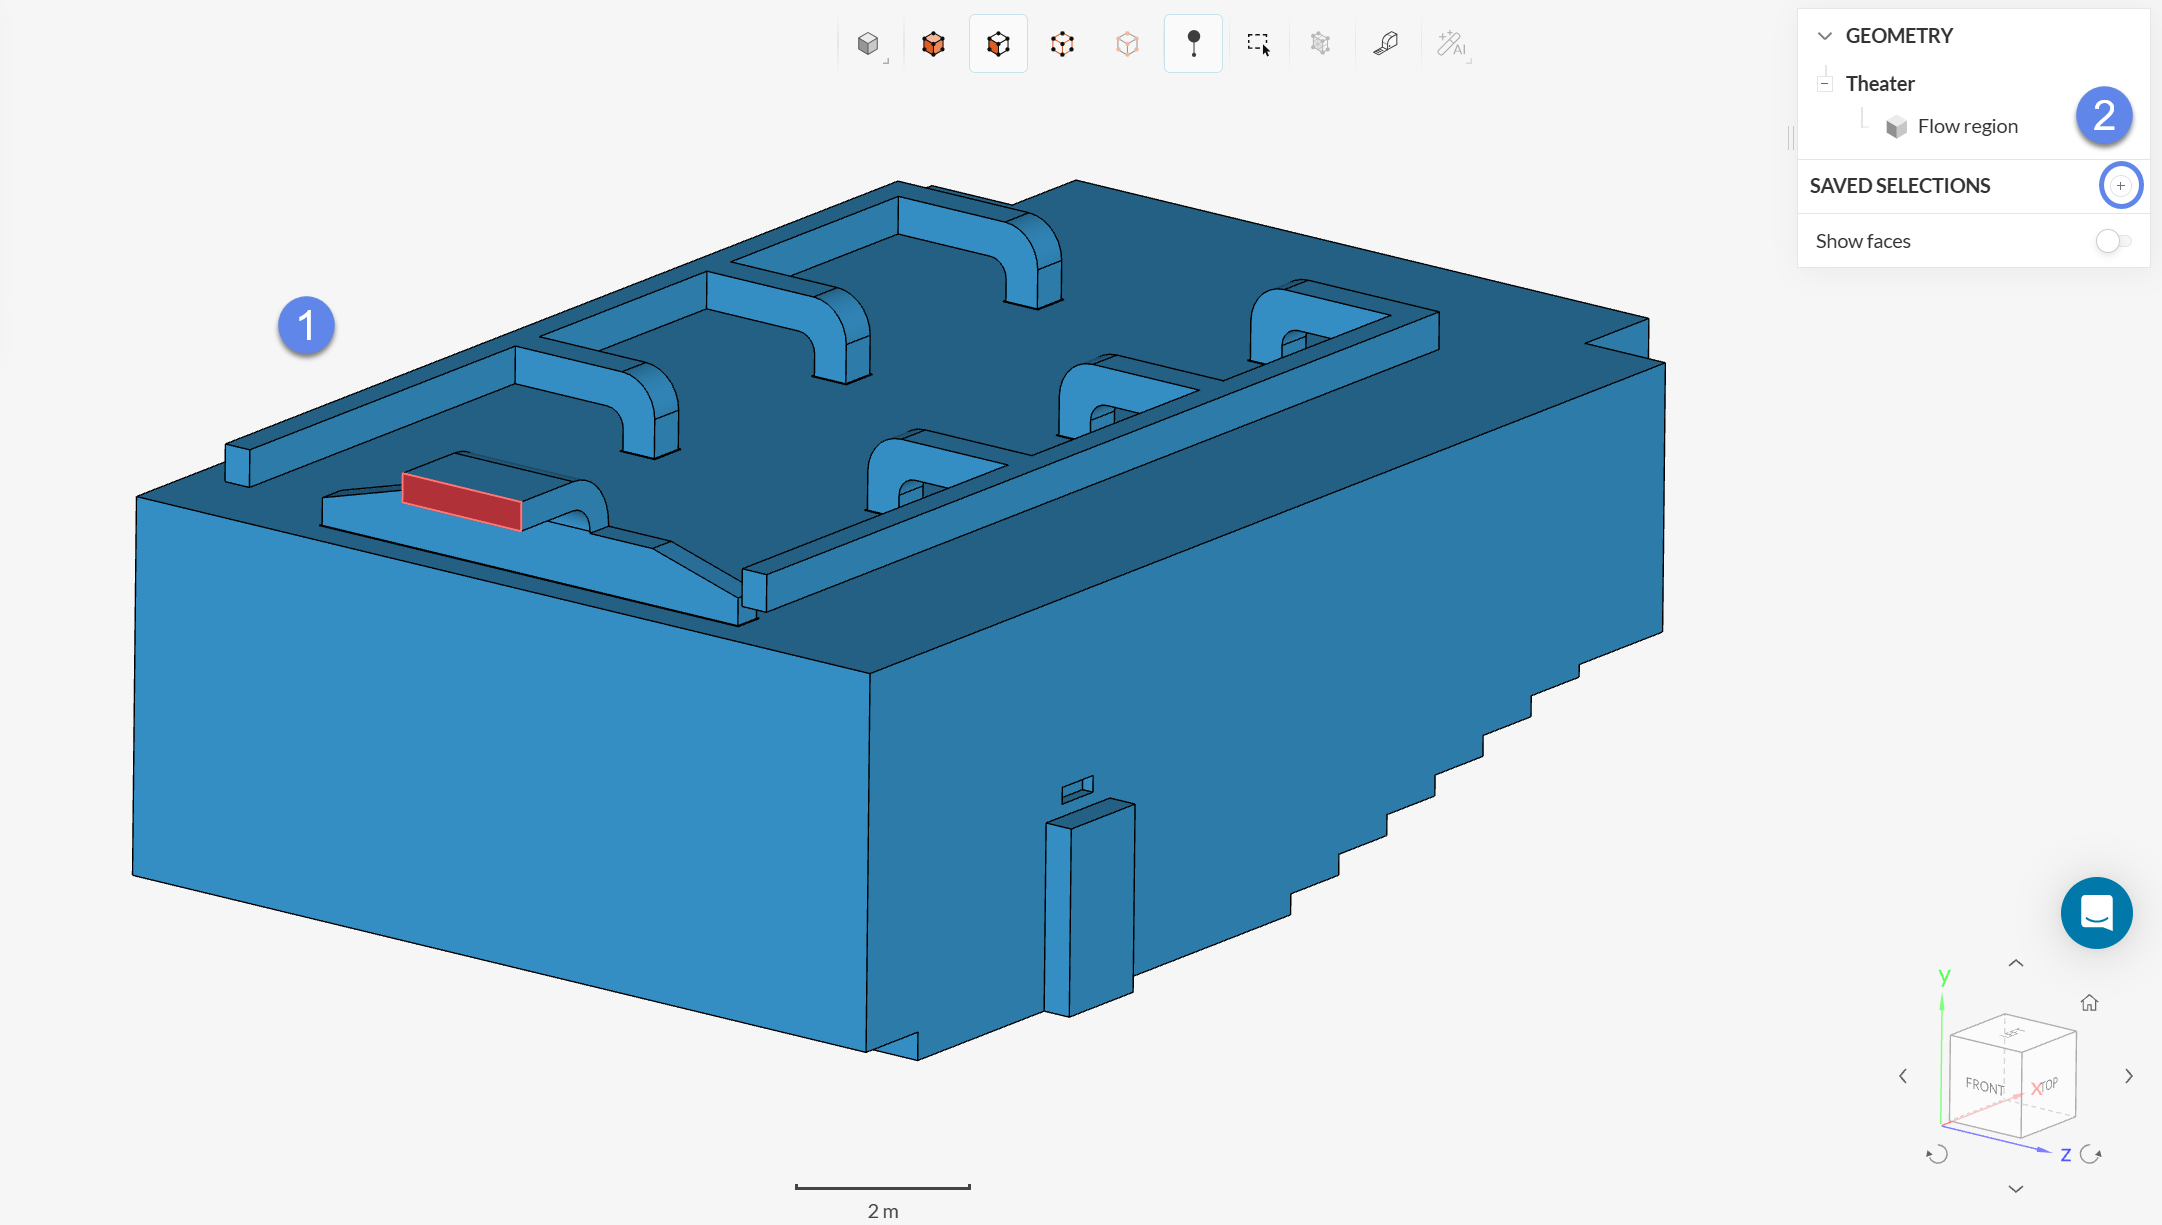The height and width of the screenshot is (1225, 2162).
Task: Activate volume selection mode icon
Action: tap(933, 44)
